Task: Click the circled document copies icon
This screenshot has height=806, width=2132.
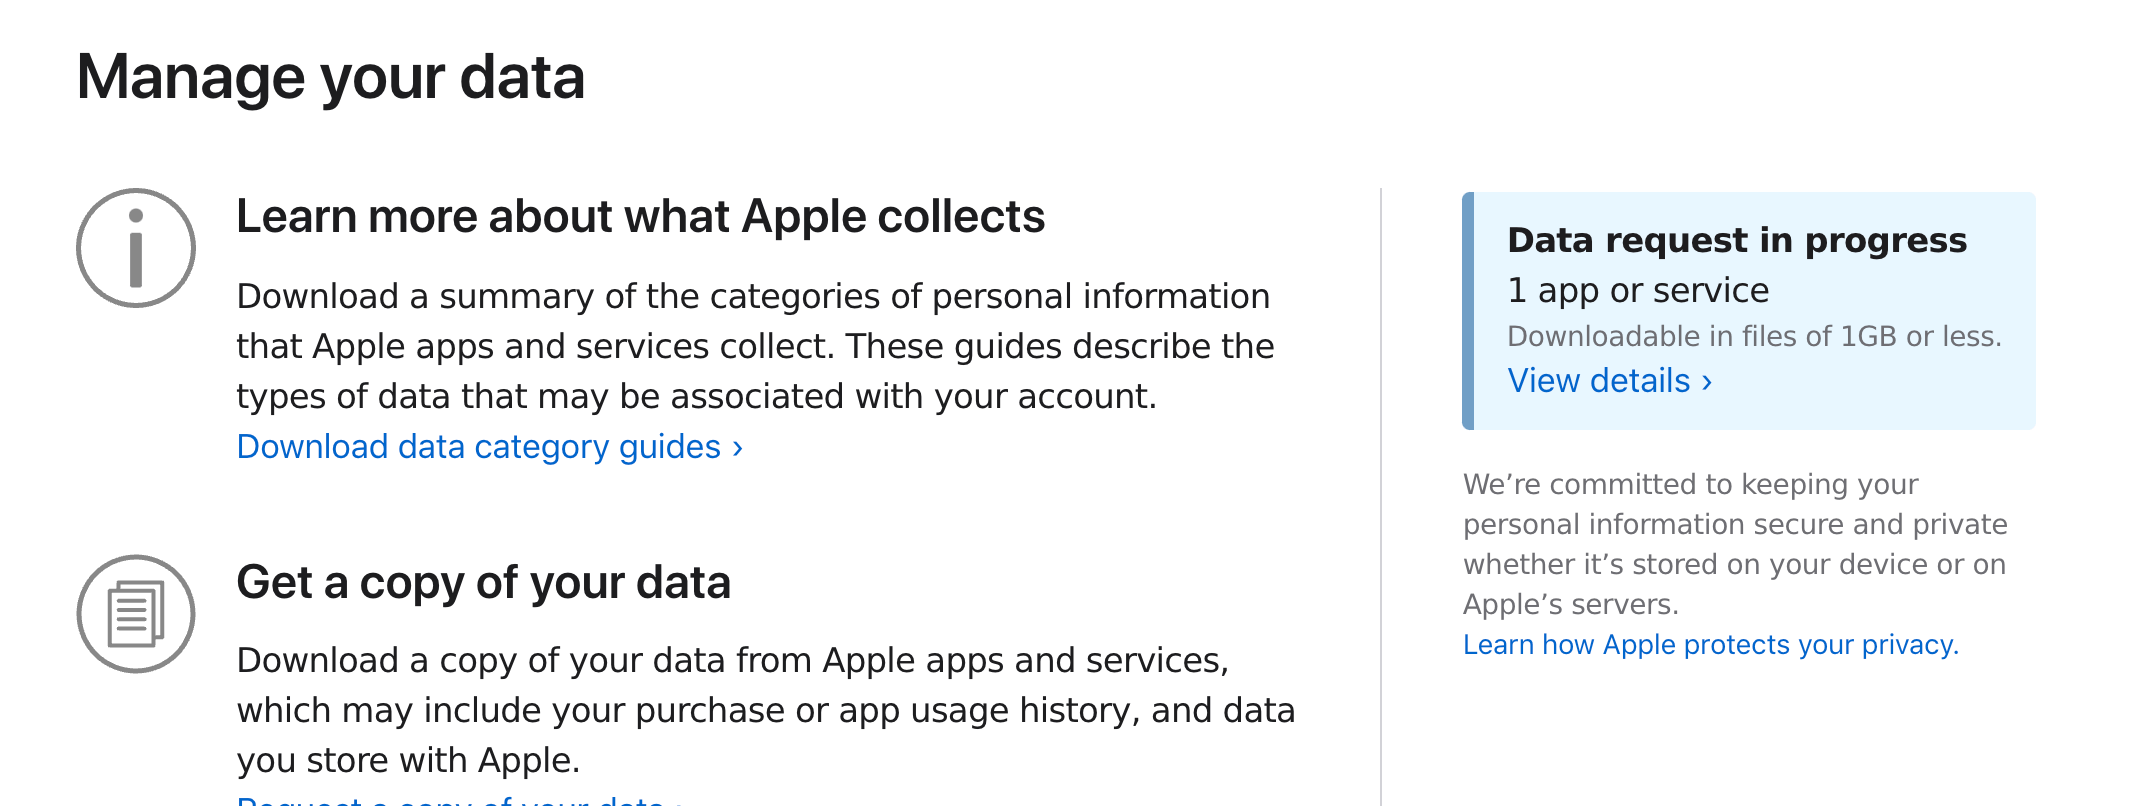Action: click(136, 614)
